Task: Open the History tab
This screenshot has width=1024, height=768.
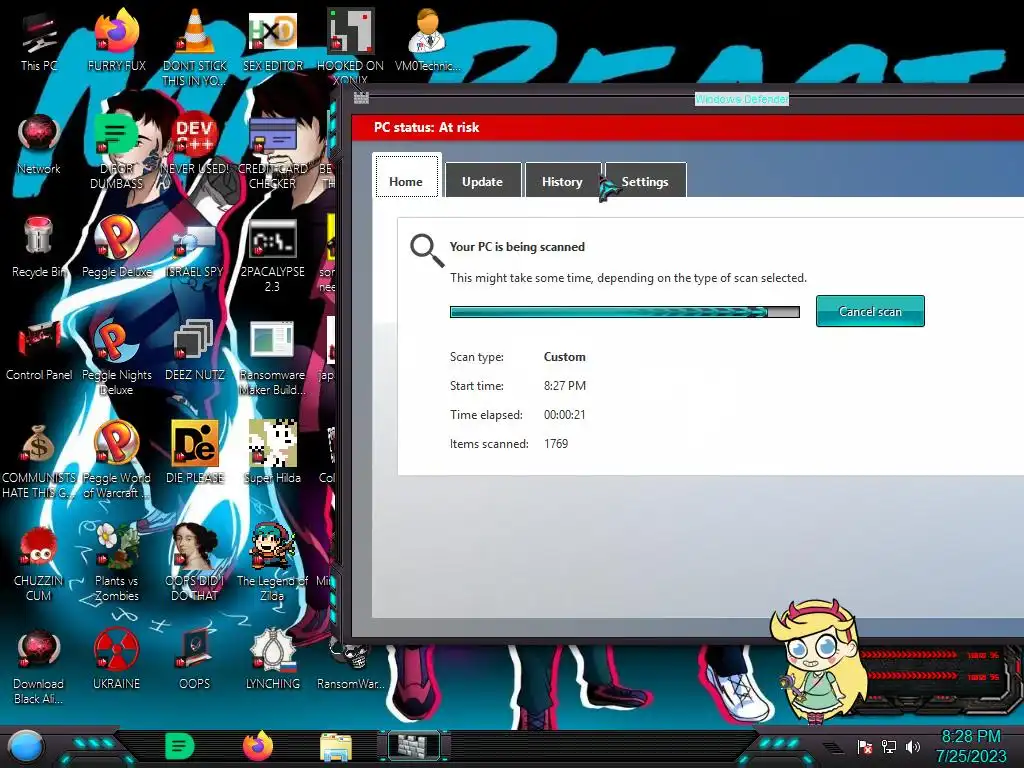Action: click(562, 181)
